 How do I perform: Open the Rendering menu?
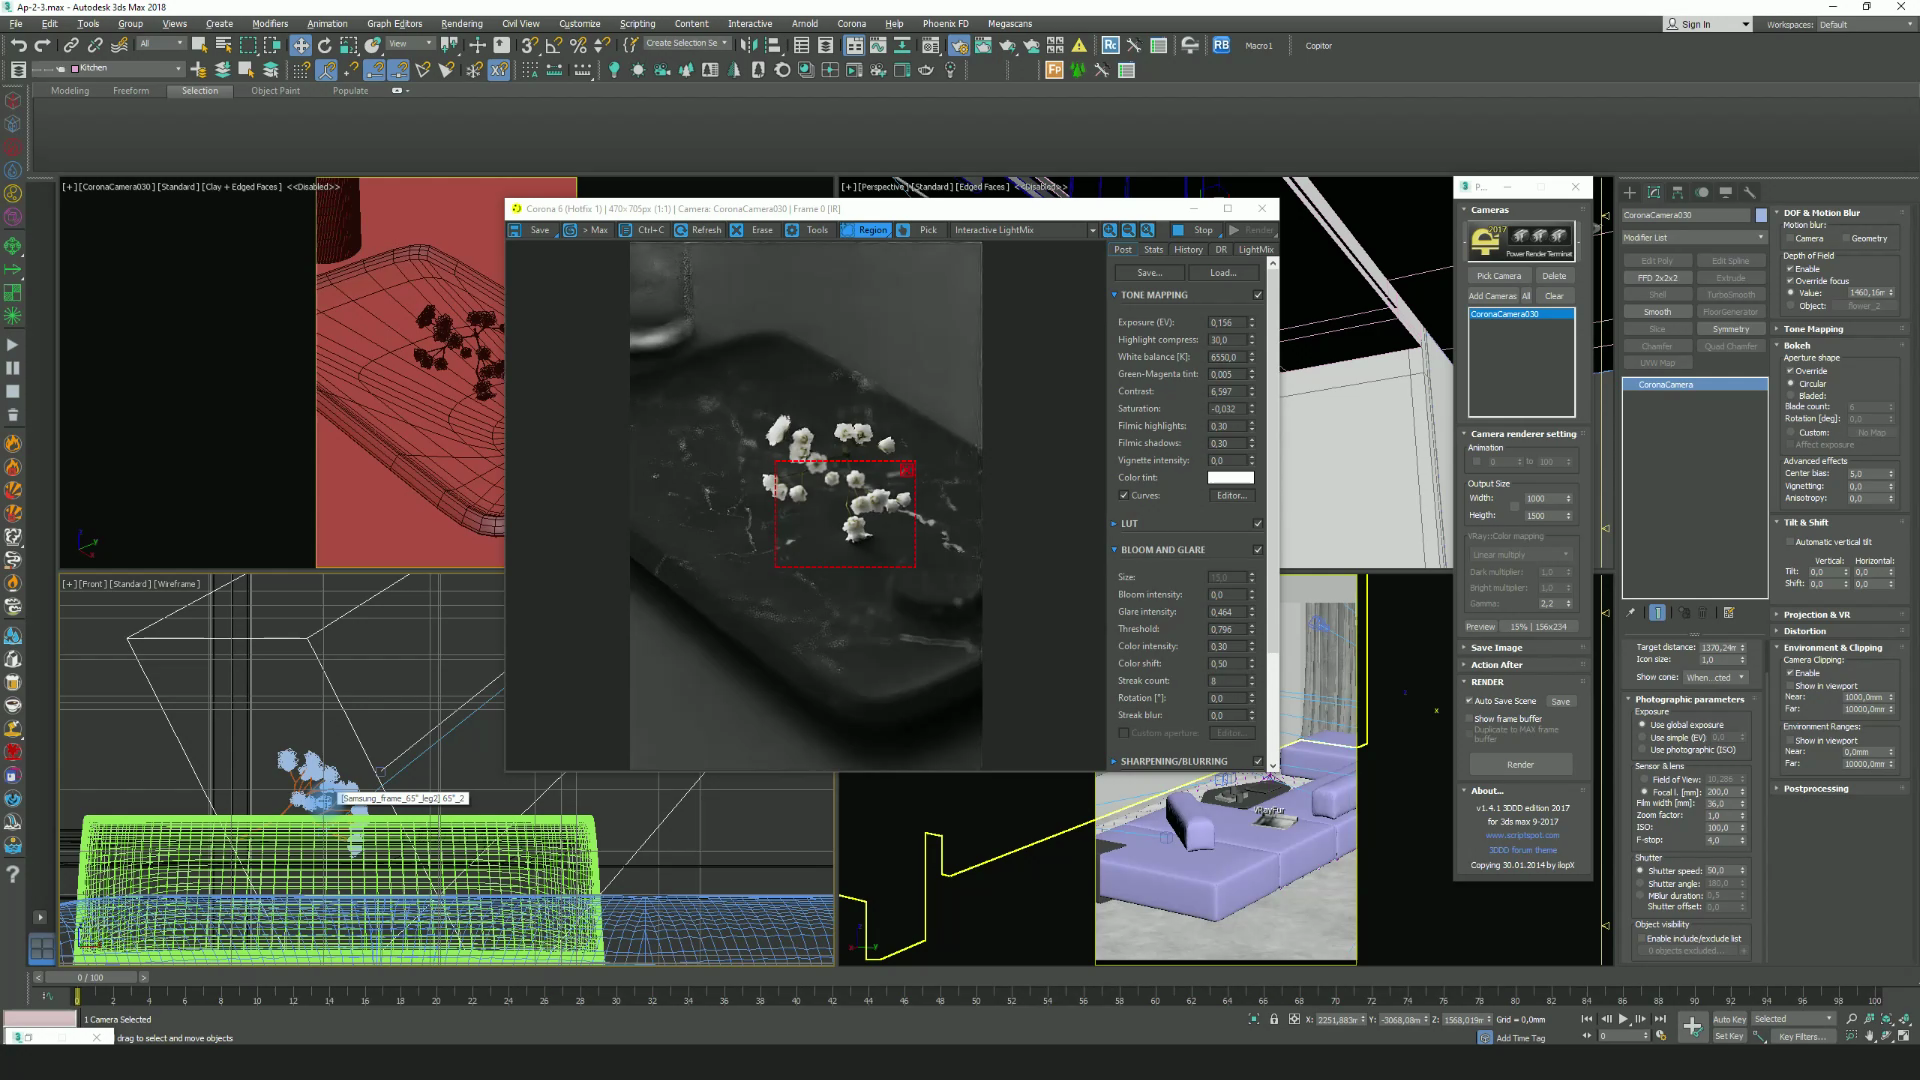[461, 24]
